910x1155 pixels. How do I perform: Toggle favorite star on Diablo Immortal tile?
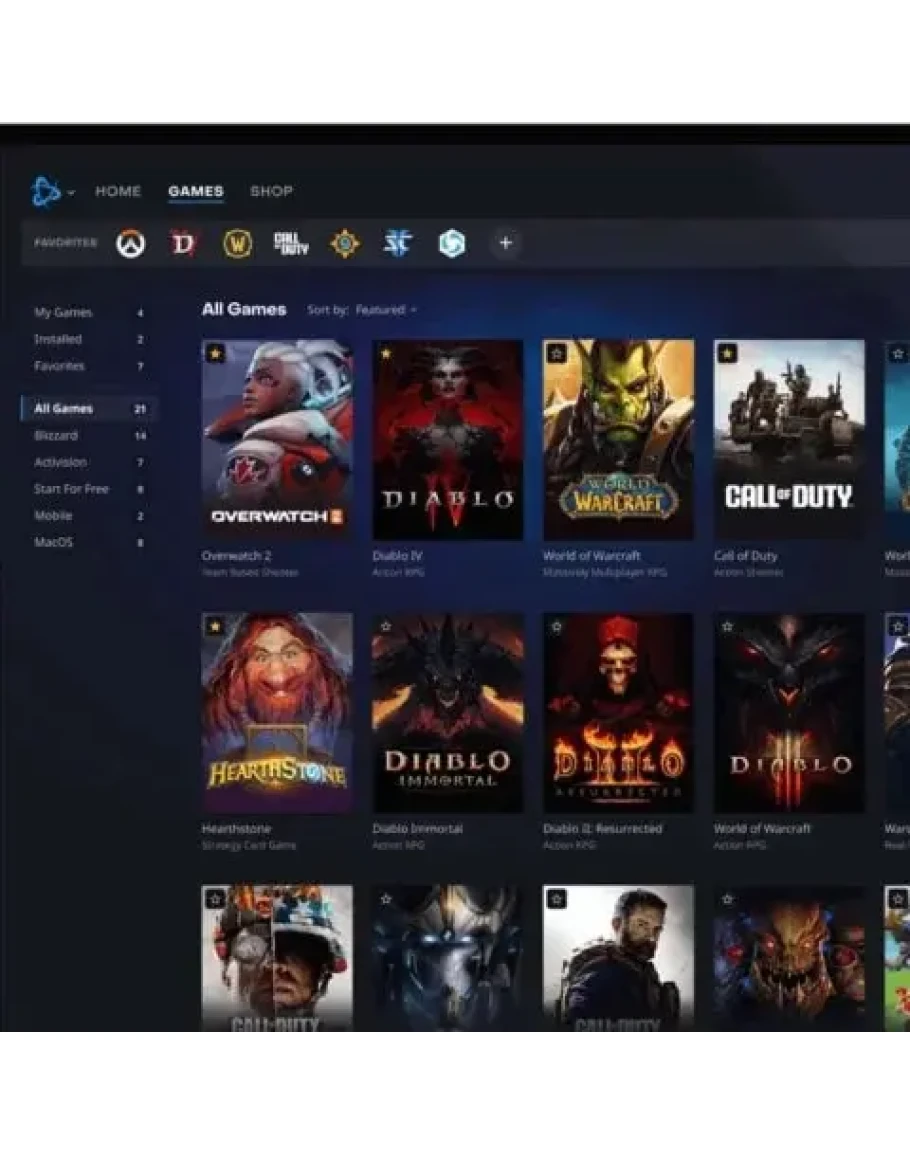click(386, 627)
